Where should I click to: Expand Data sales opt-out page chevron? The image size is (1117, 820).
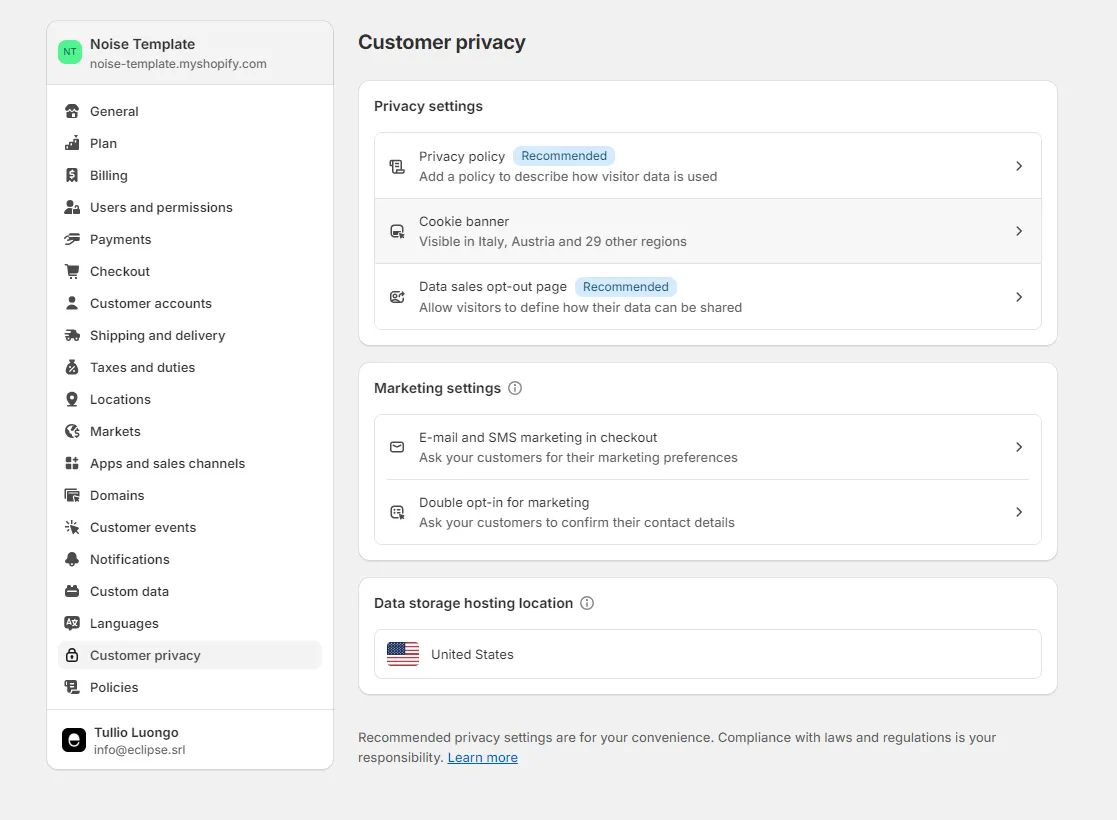point(1019,297)
